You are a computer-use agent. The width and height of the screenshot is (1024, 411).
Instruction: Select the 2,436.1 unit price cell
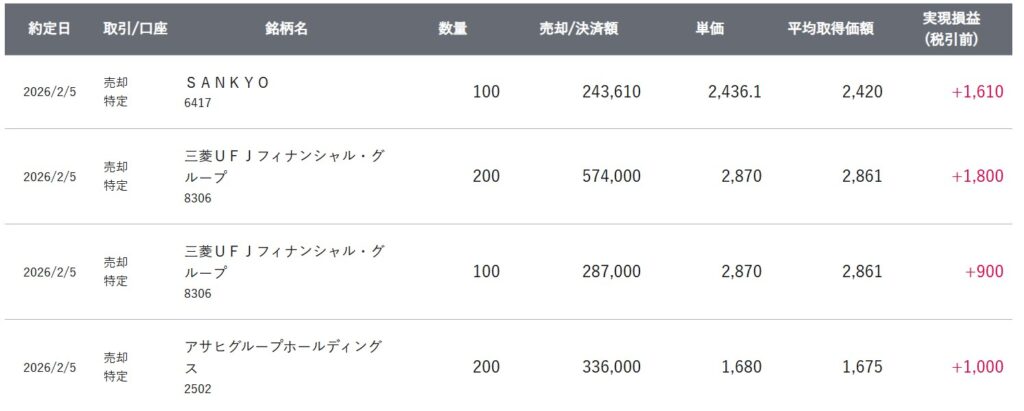734,92
